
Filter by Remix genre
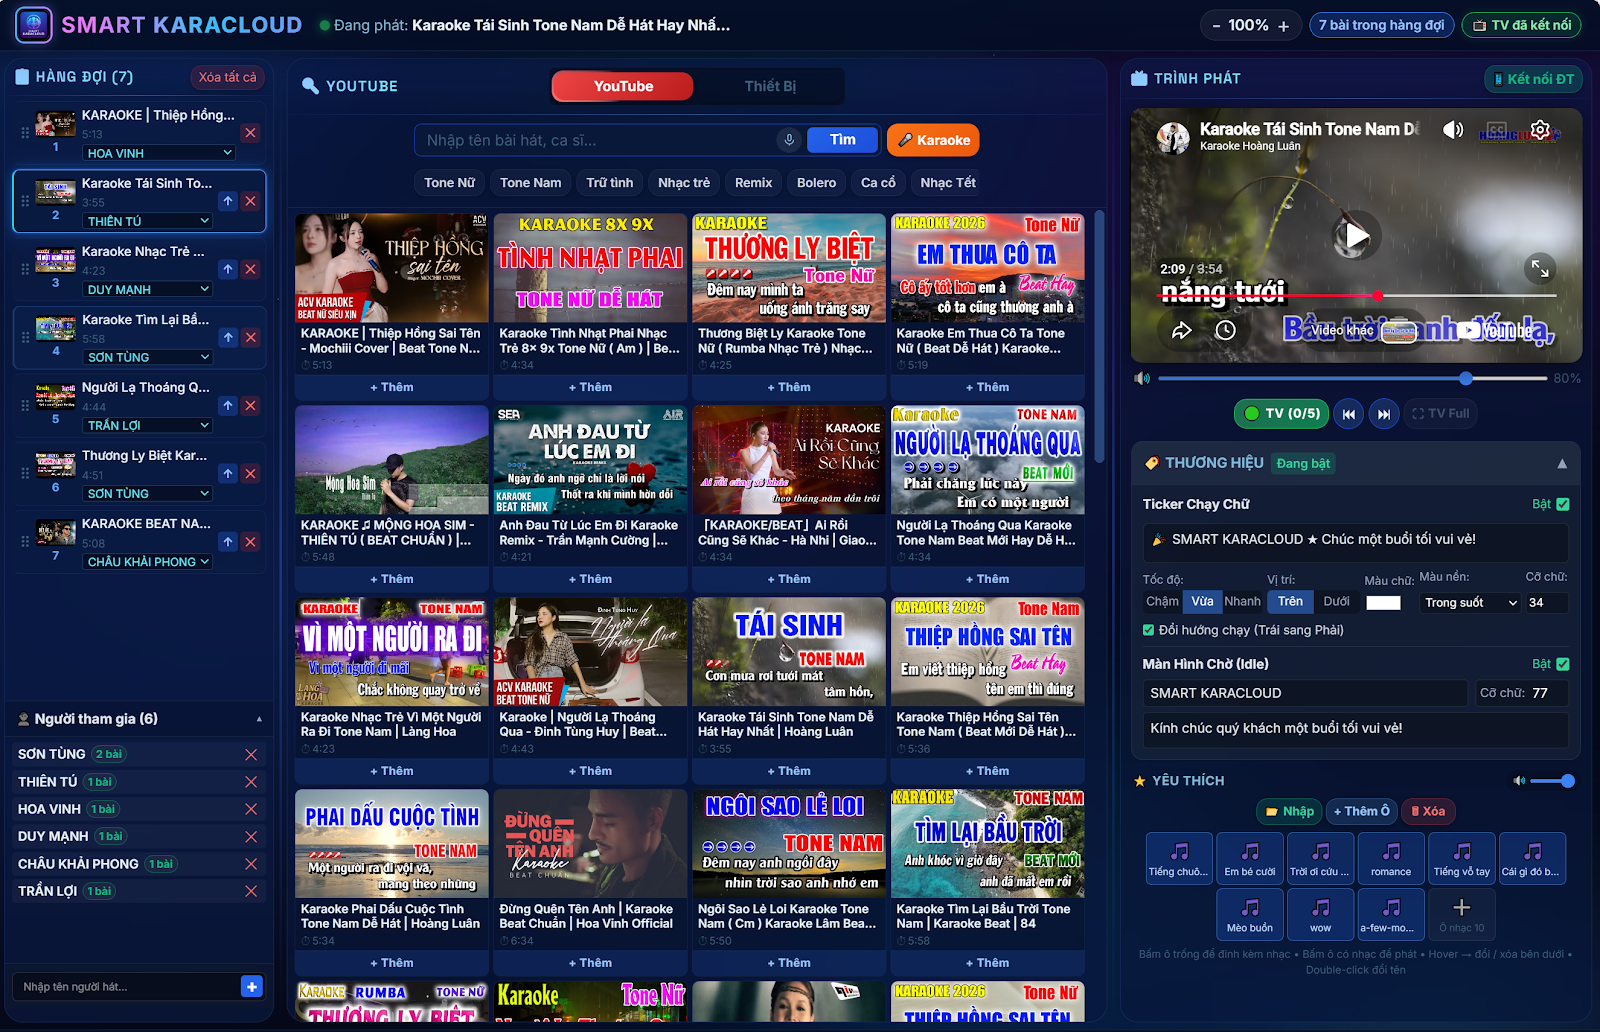(753, 183)
